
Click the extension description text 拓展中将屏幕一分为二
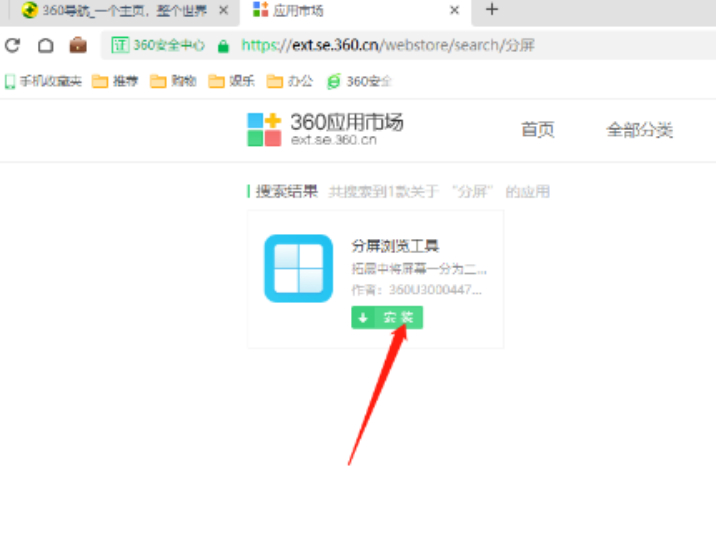click(x=419, y=269)
